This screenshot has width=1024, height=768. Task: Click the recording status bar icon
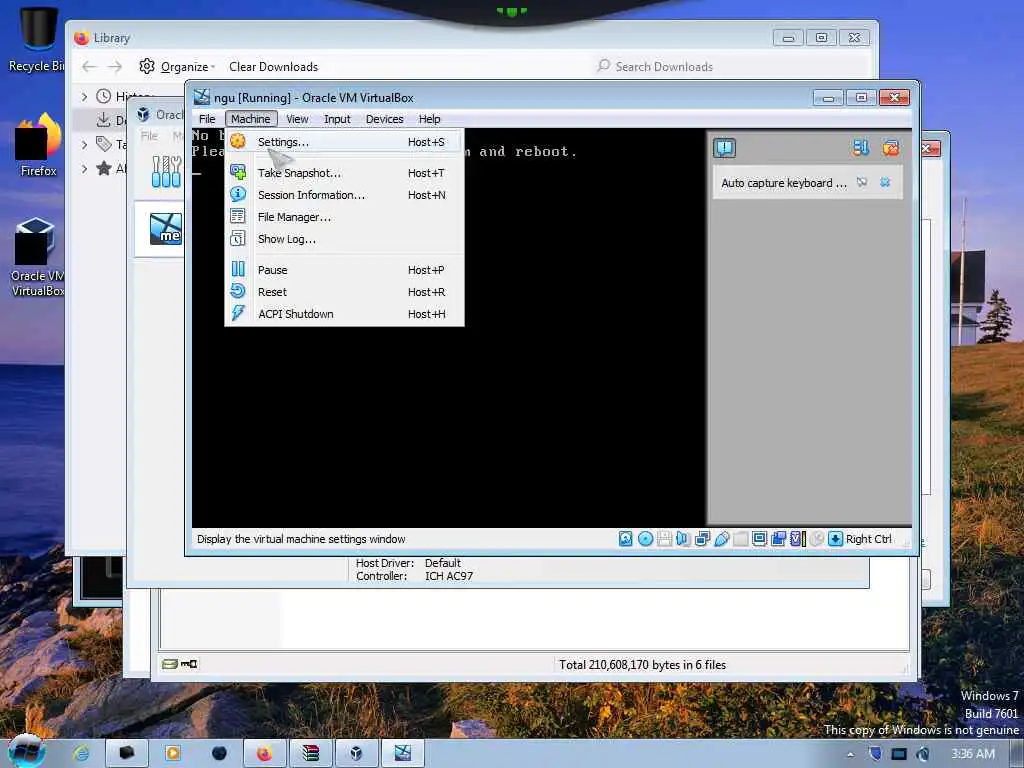[x=778, y=539]
